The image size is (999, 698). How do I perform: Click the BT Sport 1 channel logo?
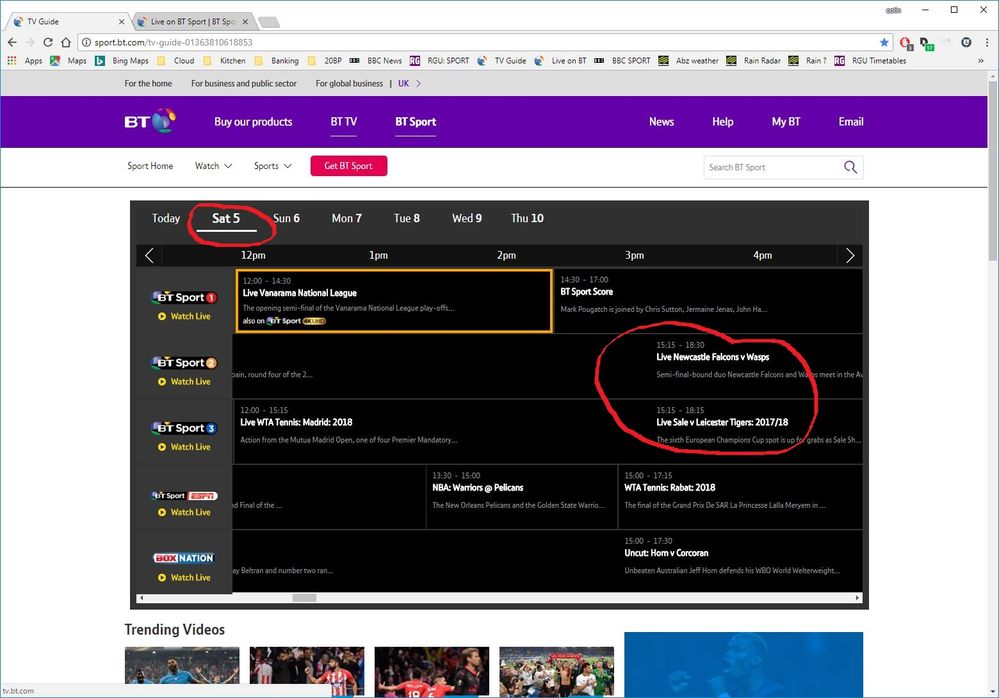tap(184, 297)
